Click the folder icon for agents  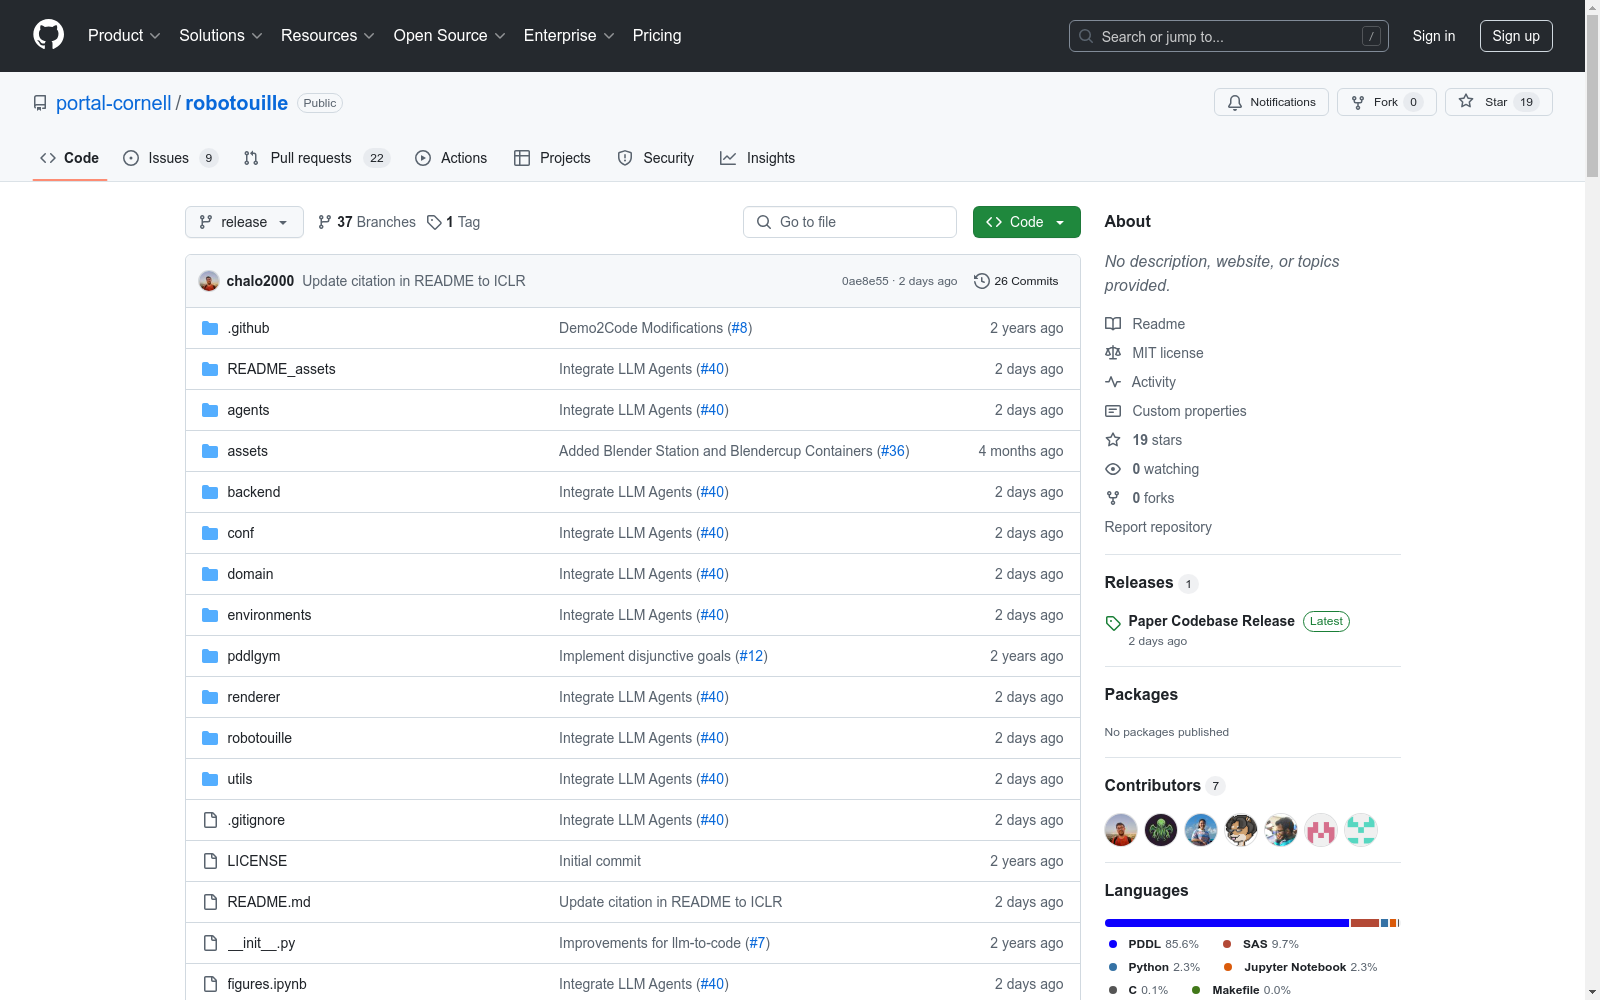point(210,410)
